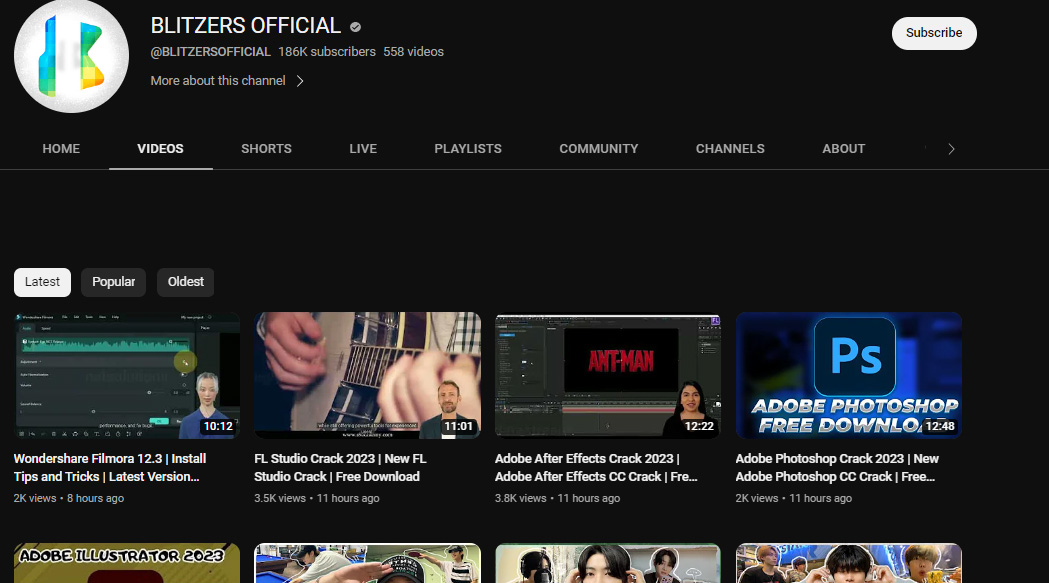
Task: Click the @BLITZERSOFFICIAL handle text
Action: point(211,52)
